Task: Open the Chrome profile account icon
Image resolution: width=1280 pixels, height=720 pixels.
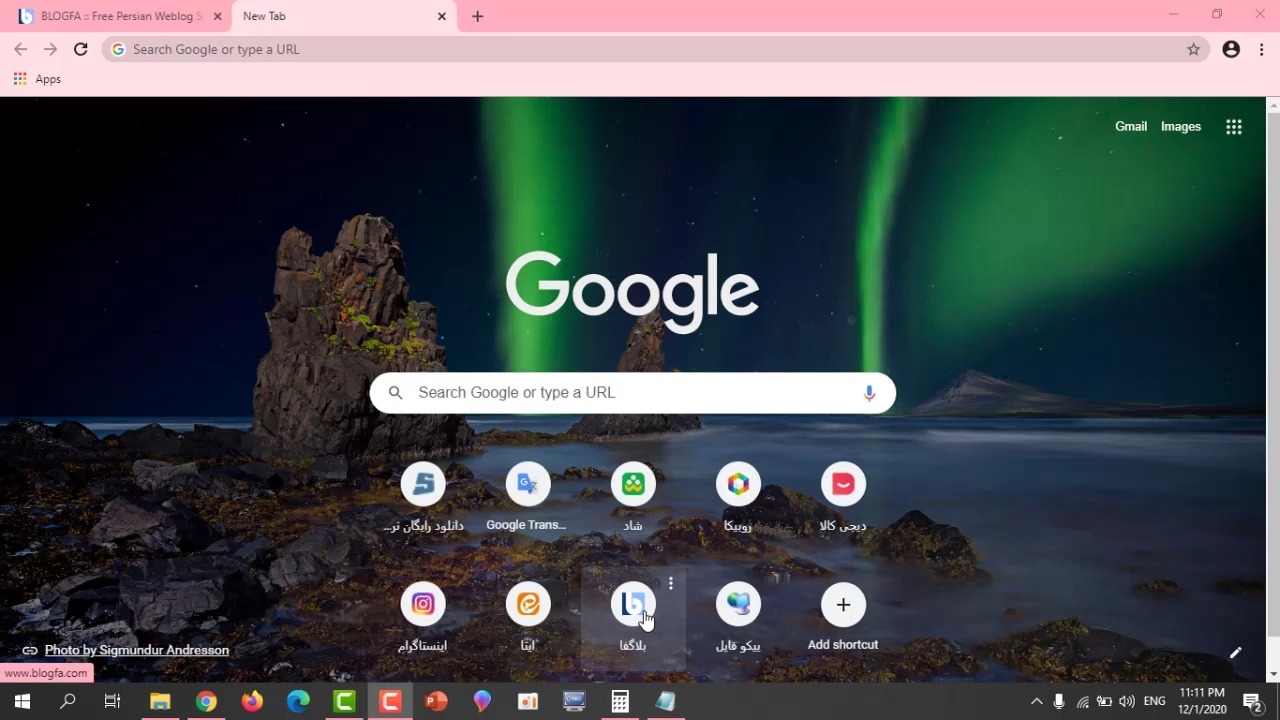Action: (x=1231, y=49)
